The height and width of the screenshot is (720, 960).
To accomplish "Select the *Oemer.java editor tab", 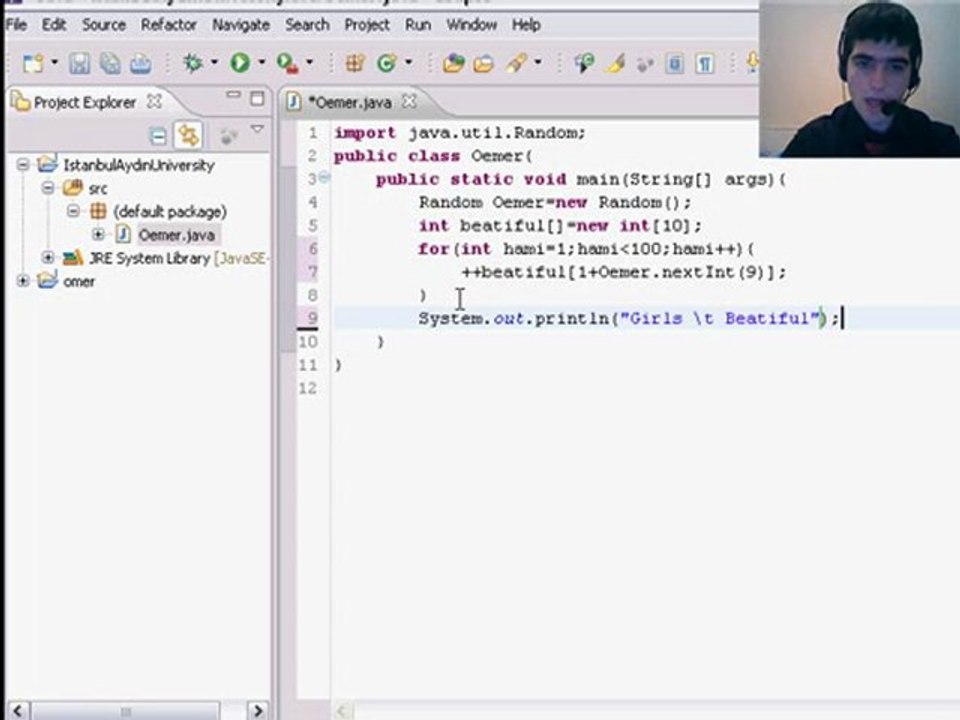I will point(350,102).
